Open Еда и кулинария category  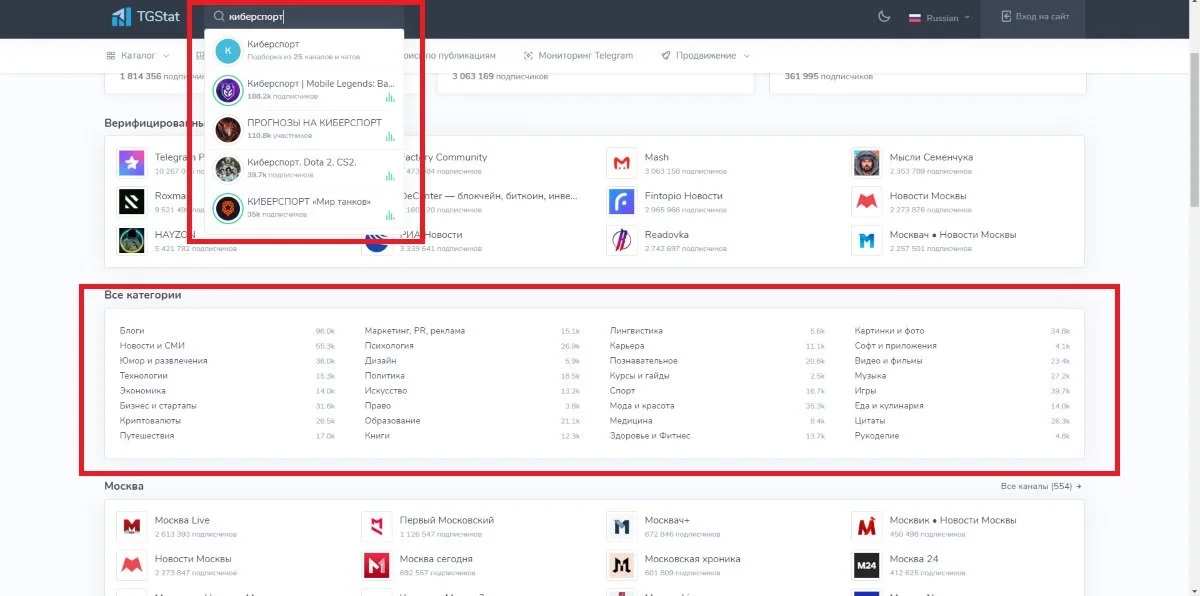(x=889, y=405)
